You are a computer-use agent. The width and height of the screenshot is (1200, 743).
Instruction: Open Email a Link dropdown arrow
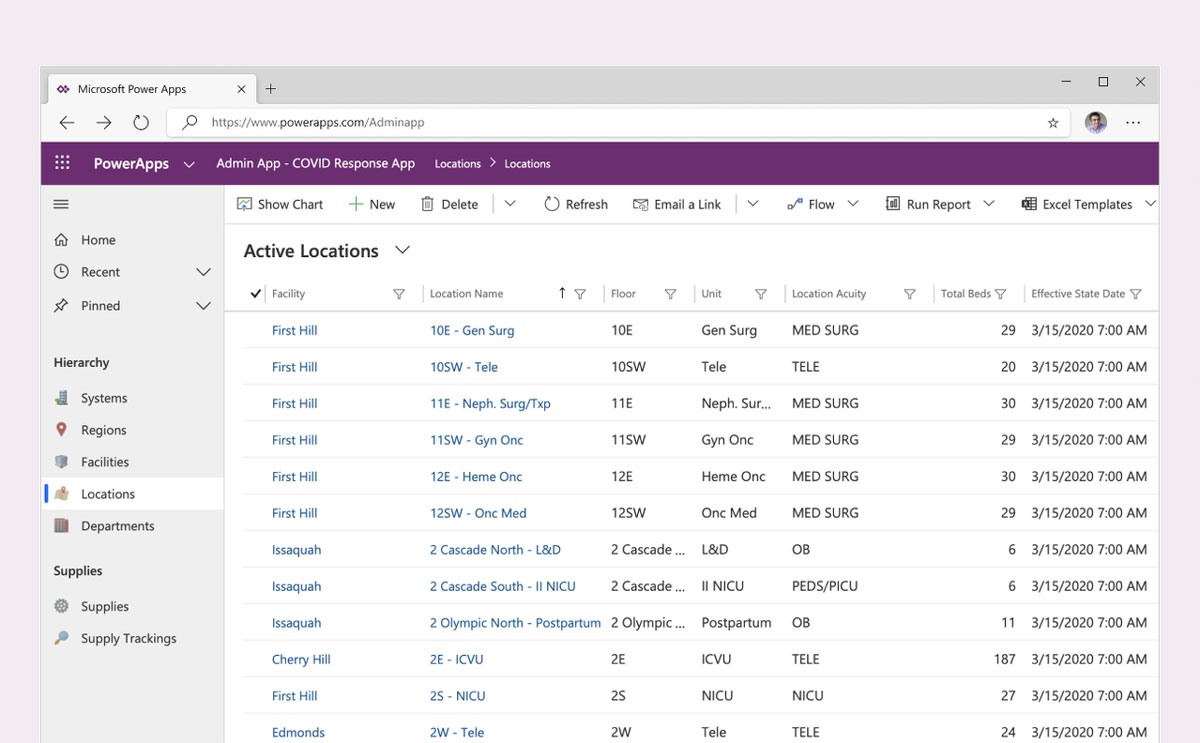753,204
